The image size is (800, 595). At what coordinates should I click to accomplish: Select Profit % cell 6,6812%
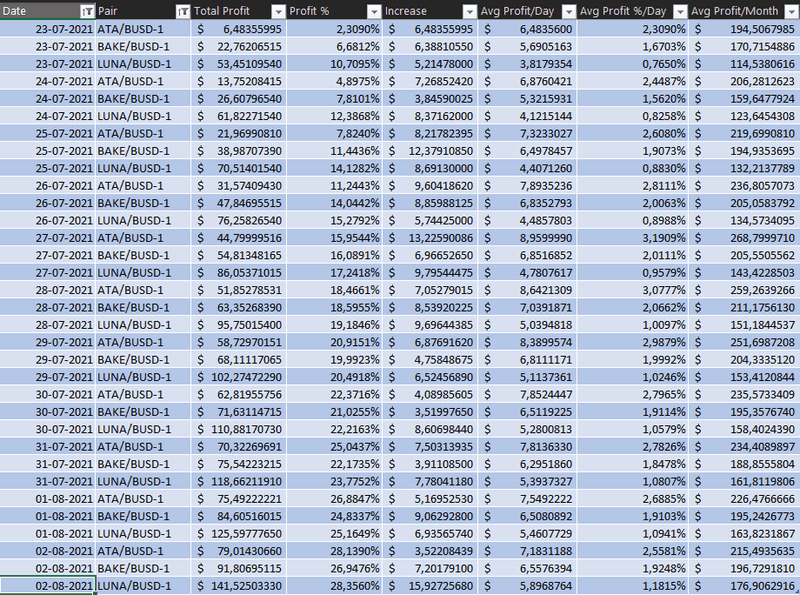(334, 46)
